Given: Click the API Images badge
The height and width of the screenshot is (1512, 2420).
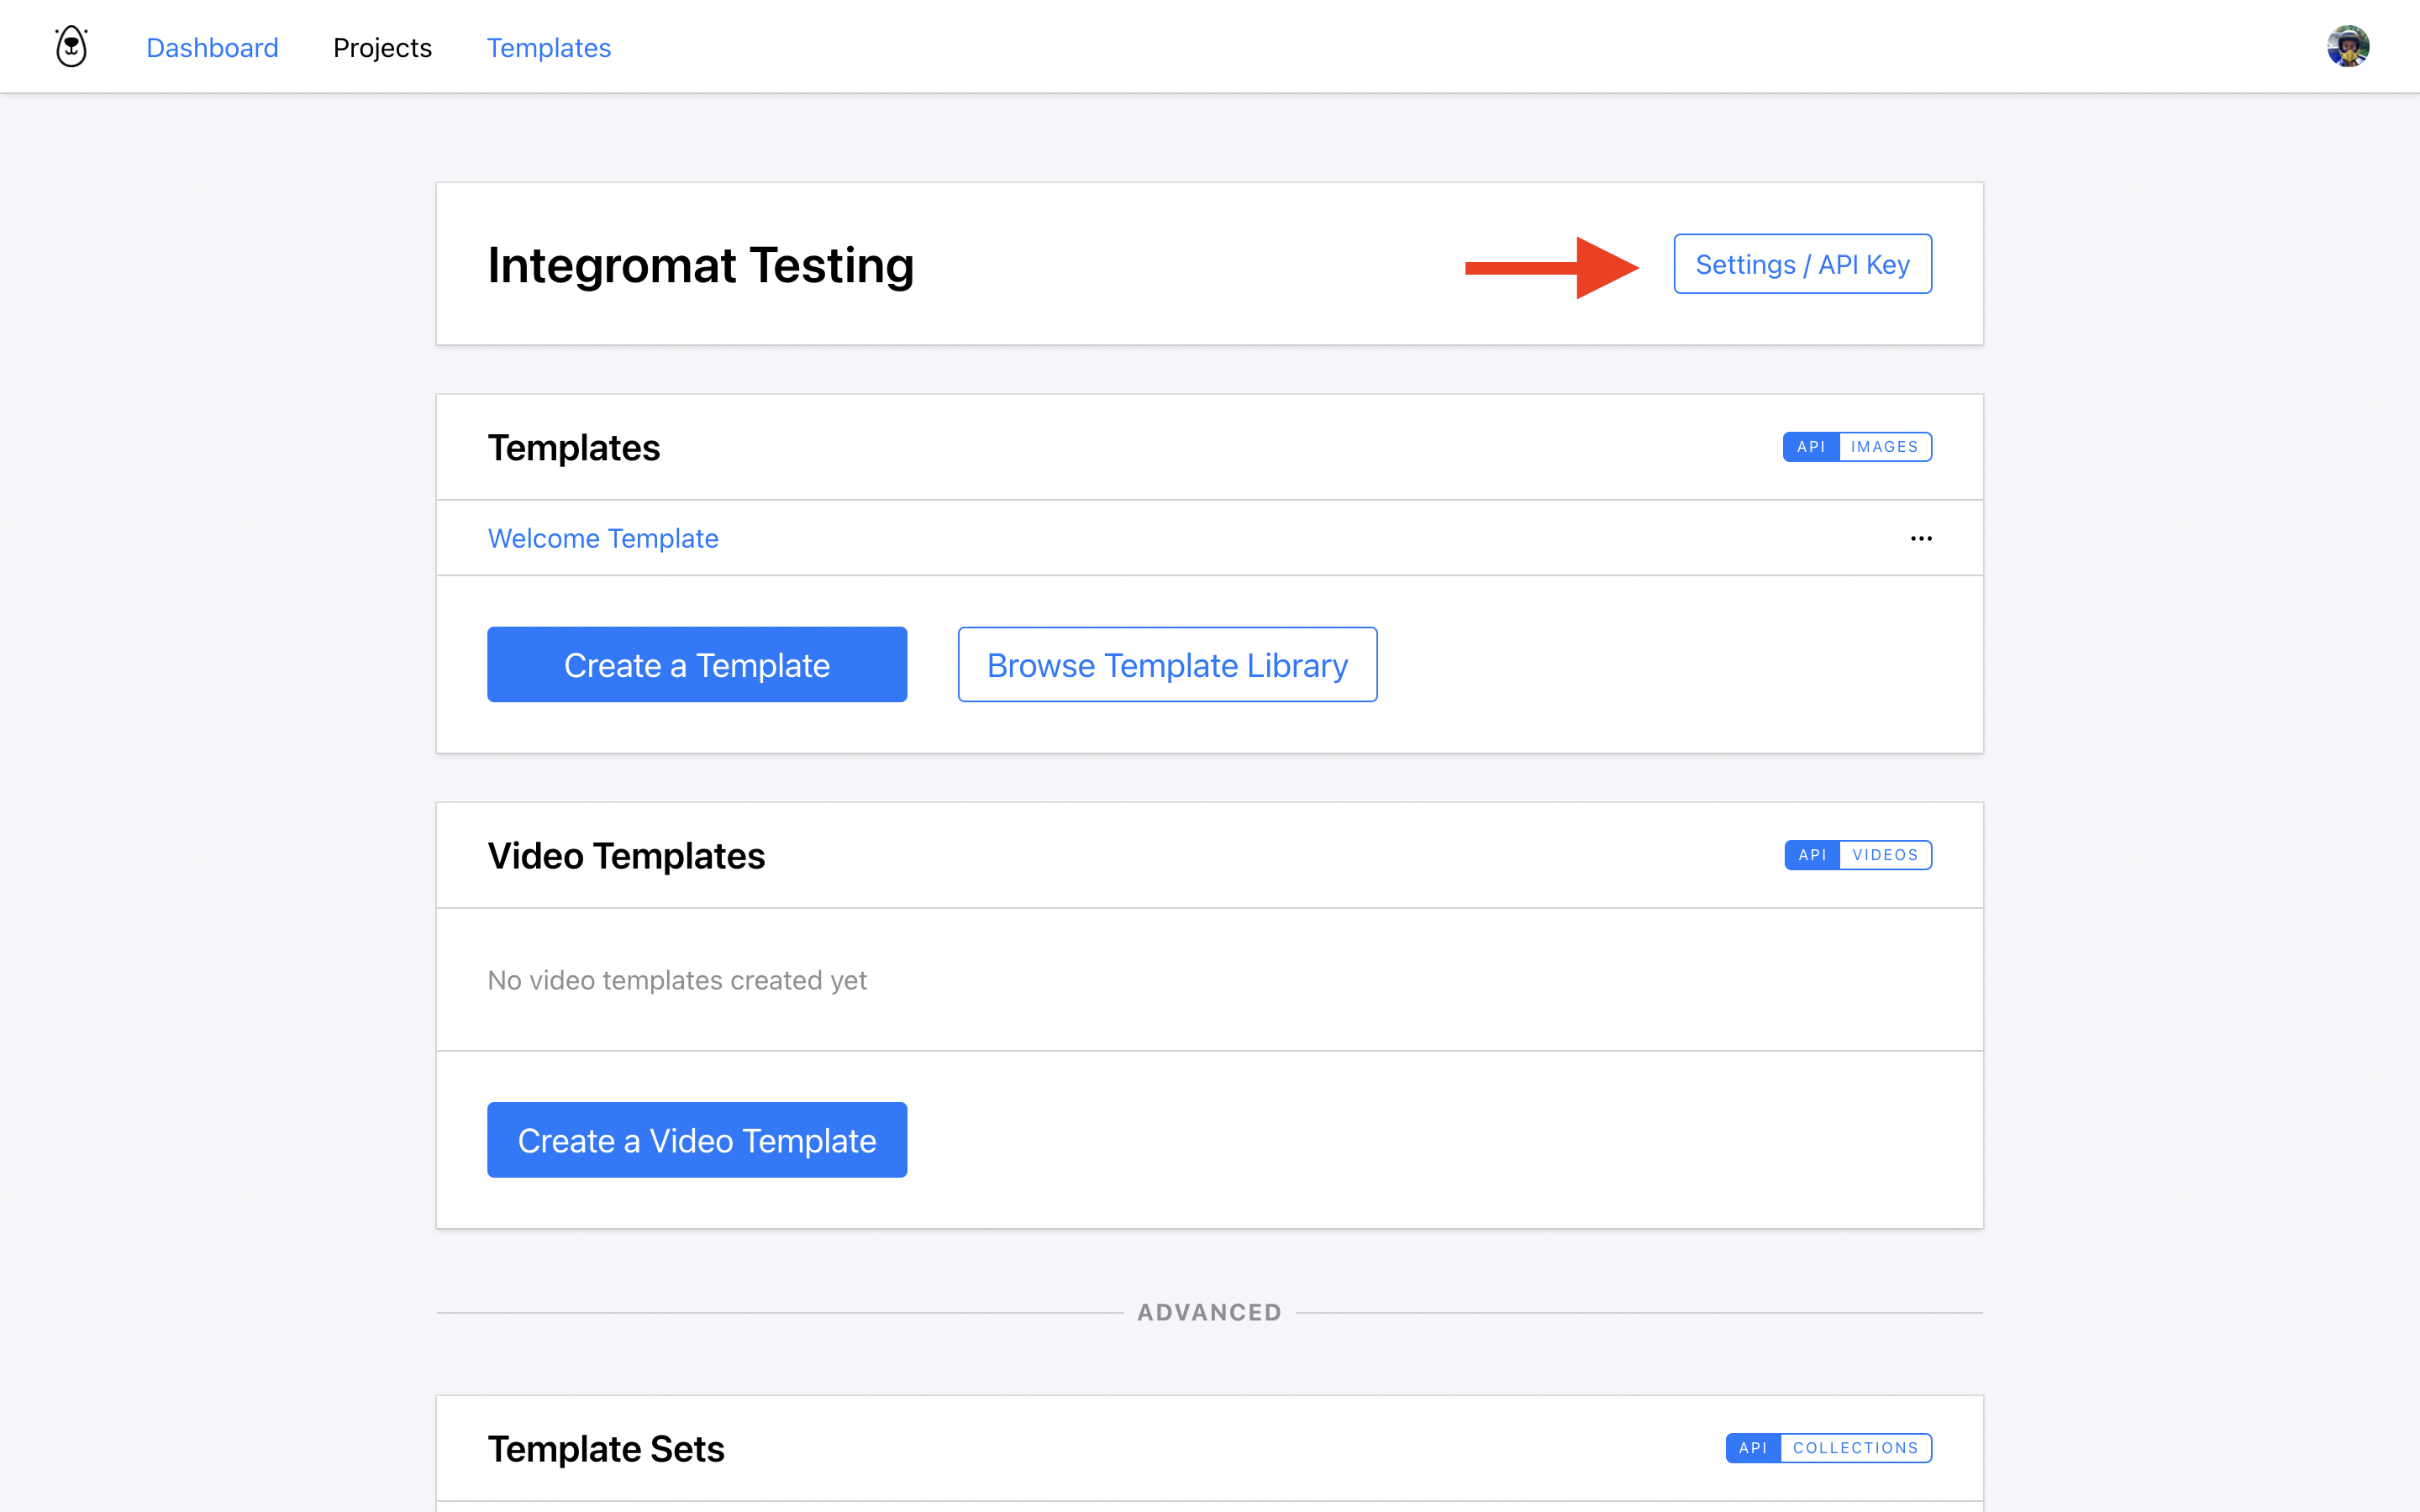Looking at the screenshot, I should (x=1857, y=447).
